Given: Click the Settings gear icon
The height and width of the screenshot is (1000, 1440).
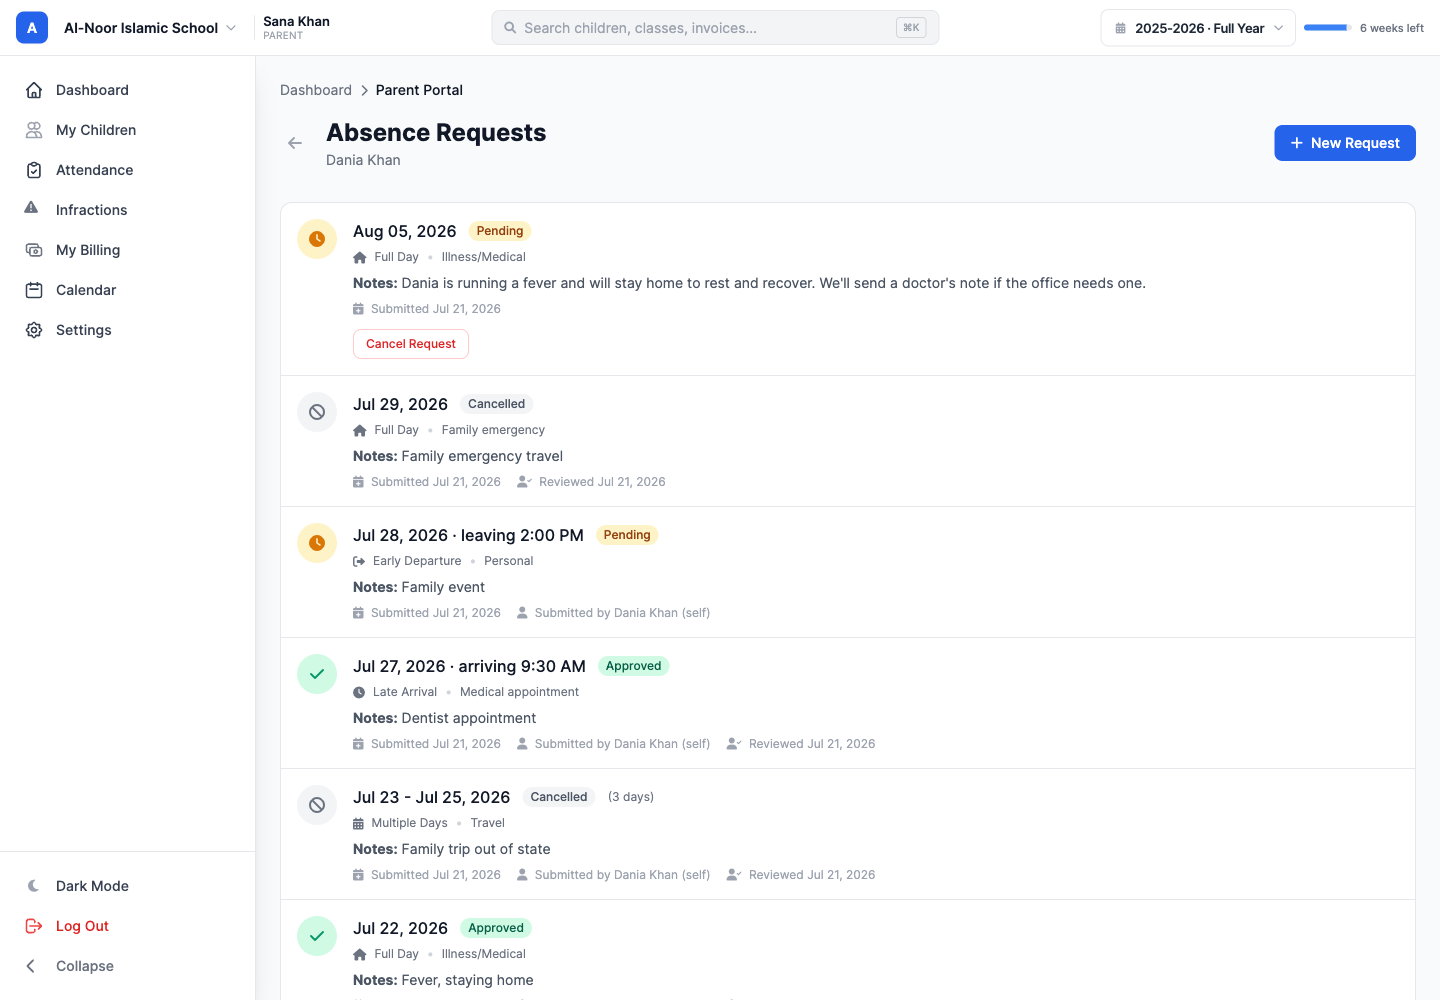Looking at the screenshot, I should coord(34,330).
